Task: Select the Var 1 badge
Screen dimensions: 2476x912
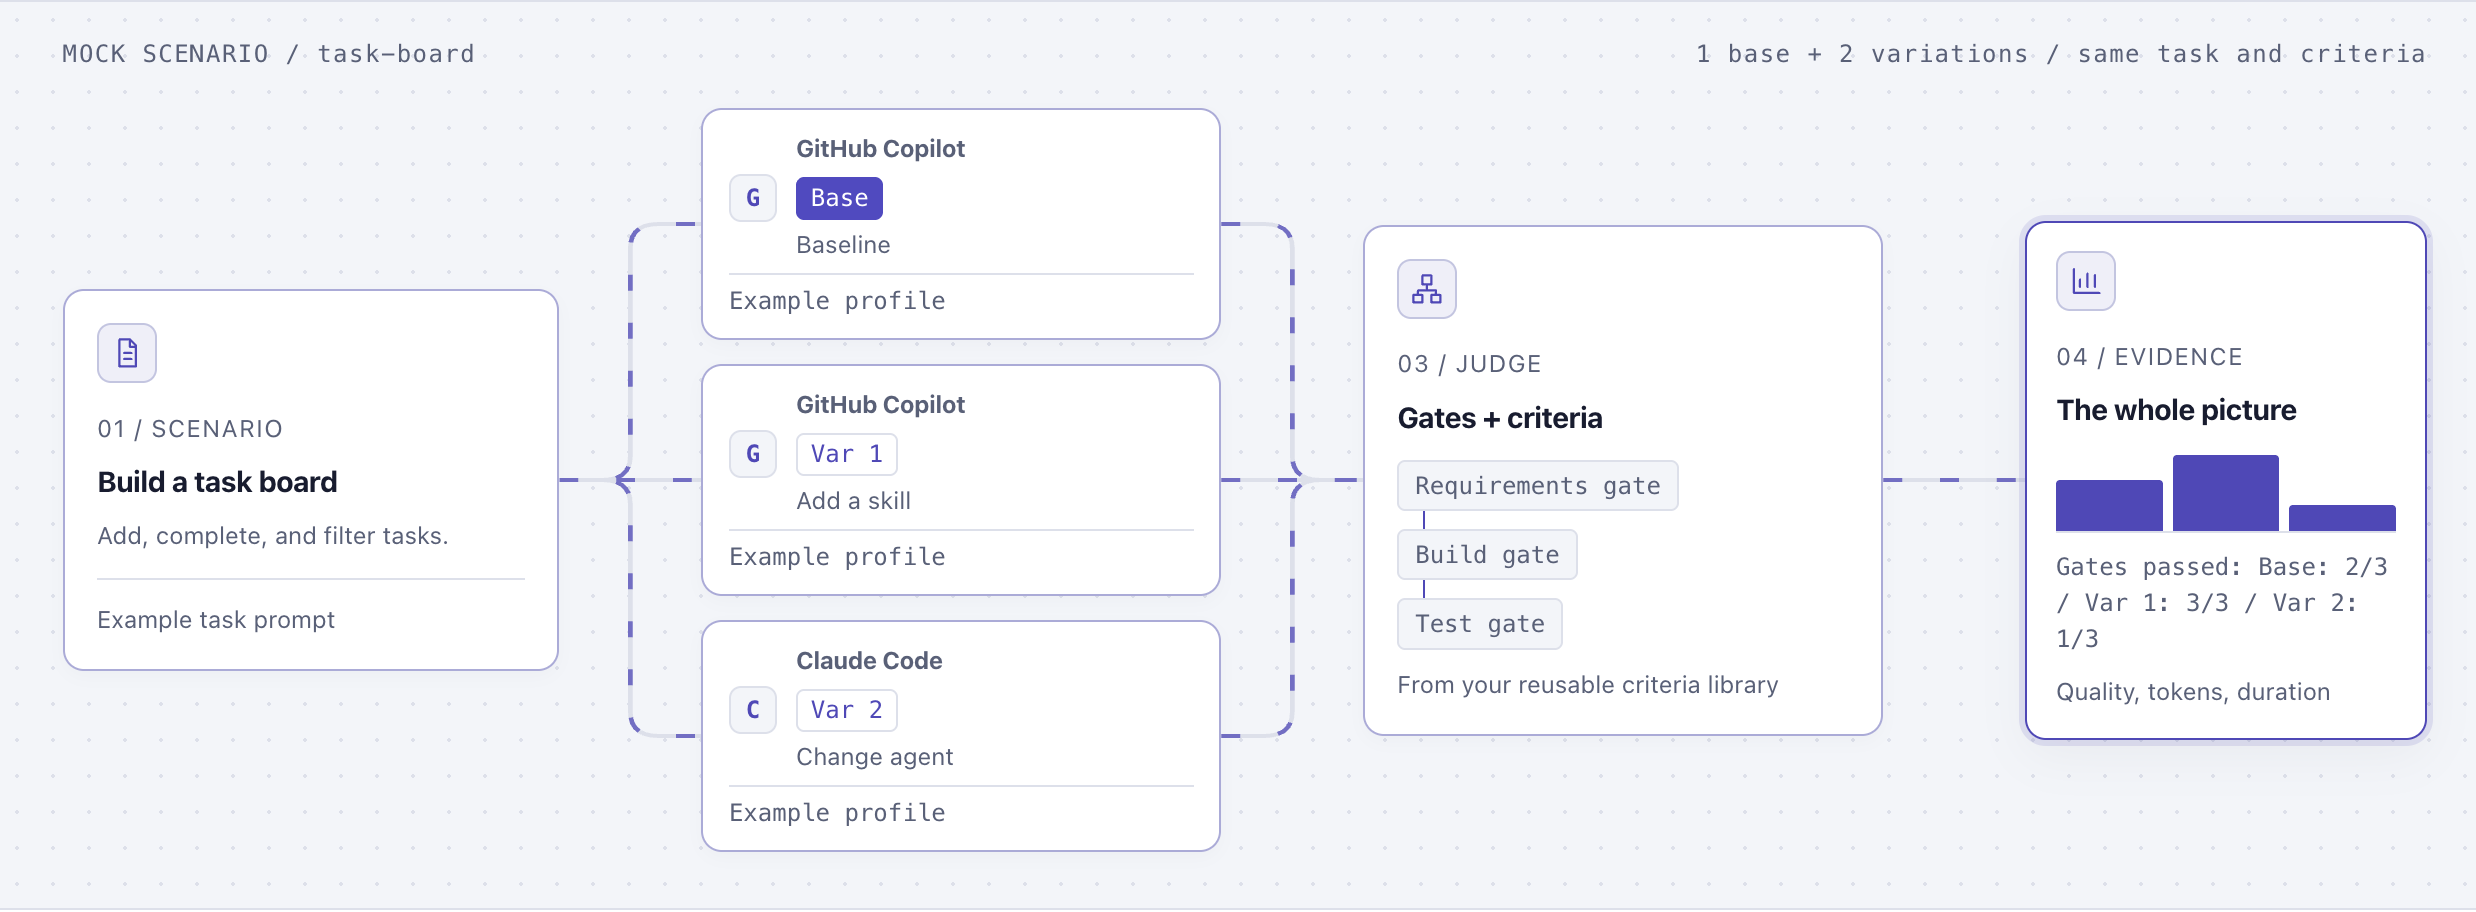Action: 846,454
